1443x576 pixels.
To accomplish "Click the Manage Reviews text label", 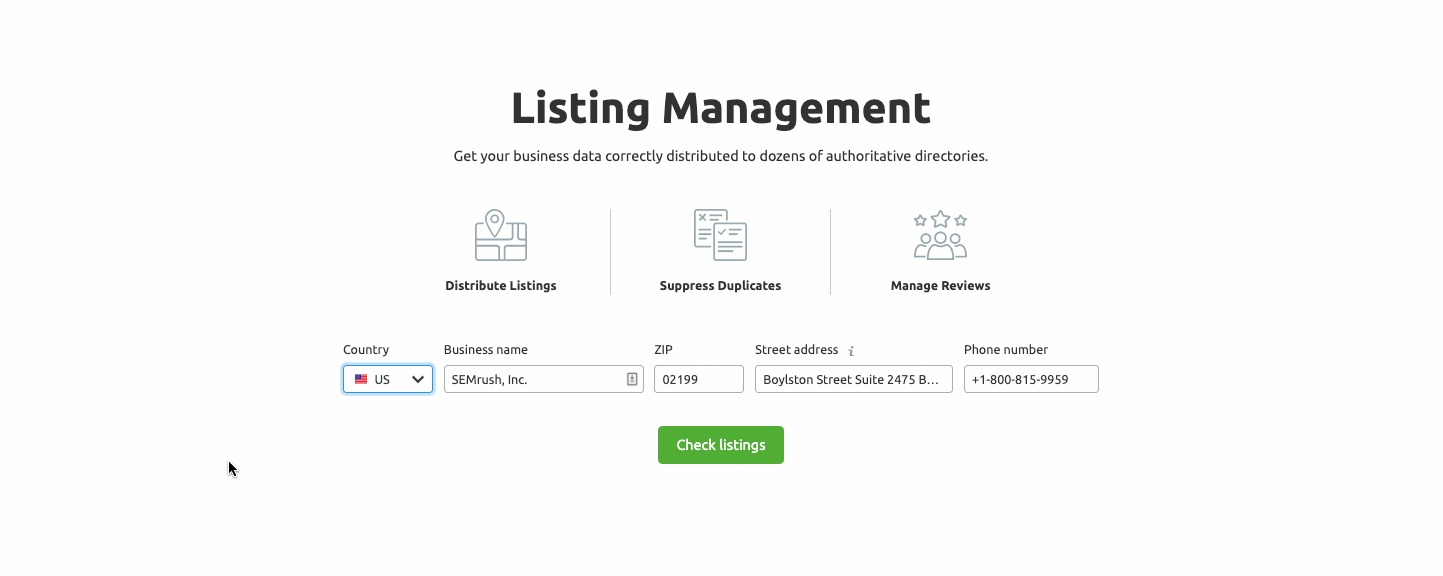I will tap(940, 286).
